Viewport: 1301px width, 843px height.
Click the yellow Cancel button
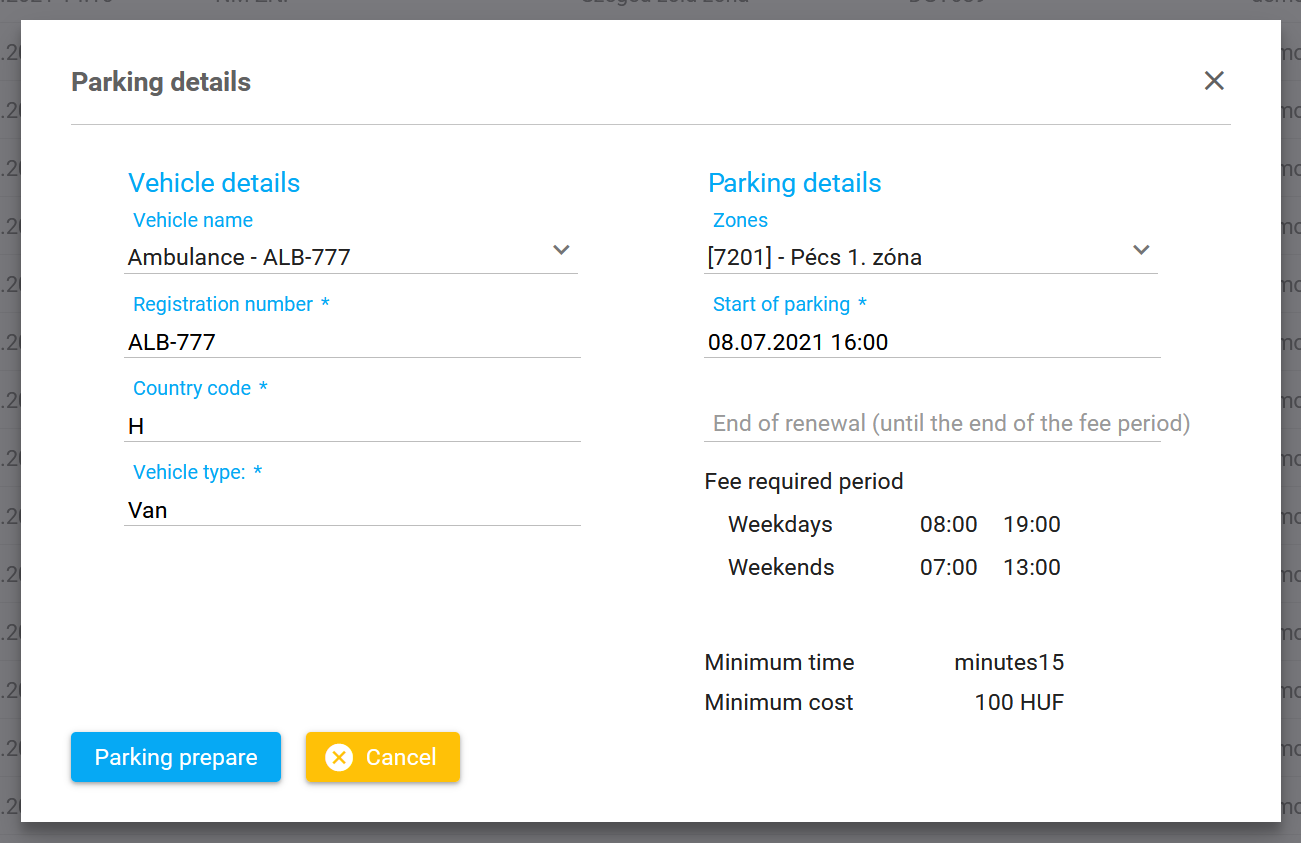coord(383,757)
